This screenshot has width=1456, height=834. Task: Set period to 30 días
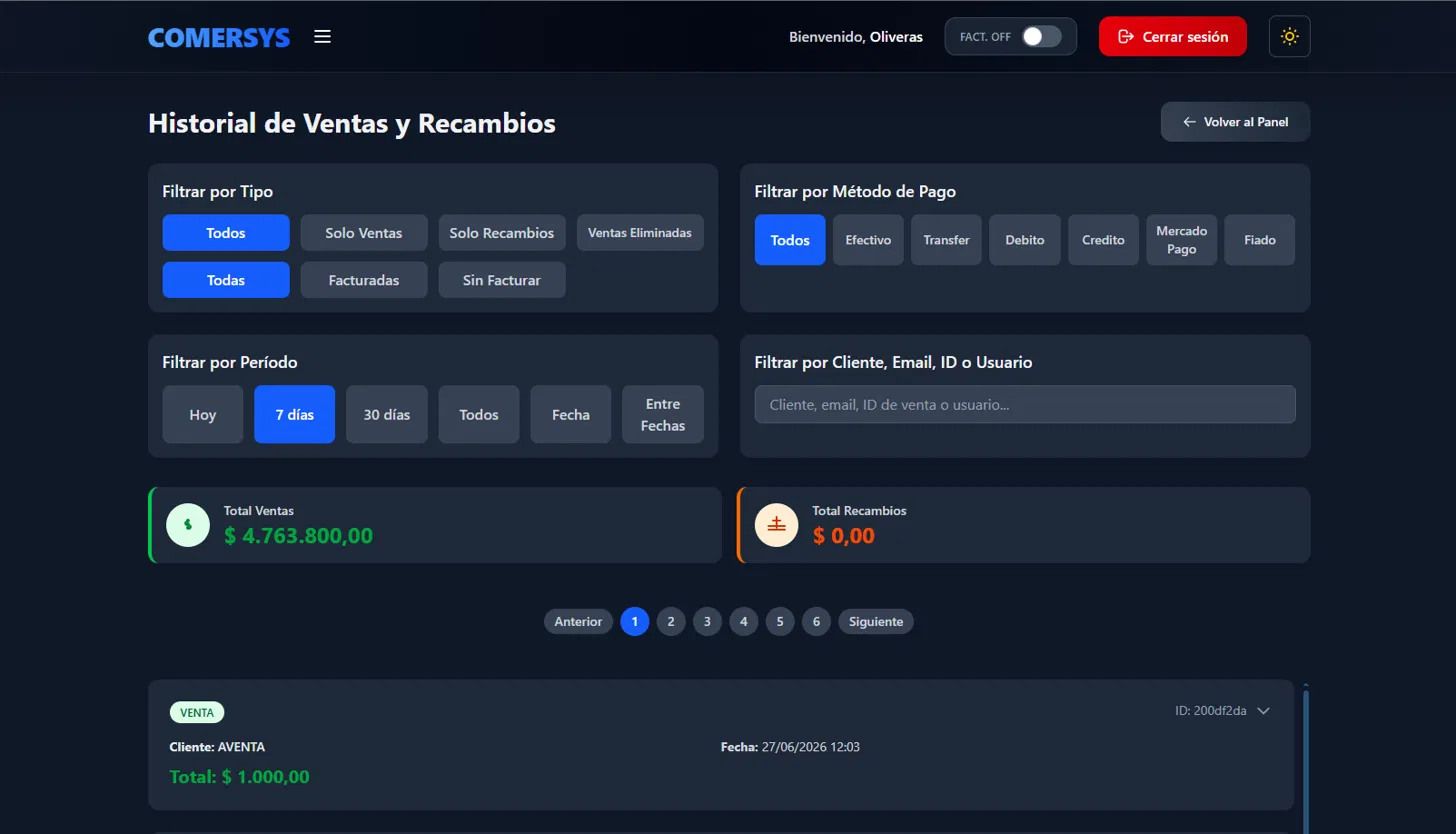(x=387, y=414)
